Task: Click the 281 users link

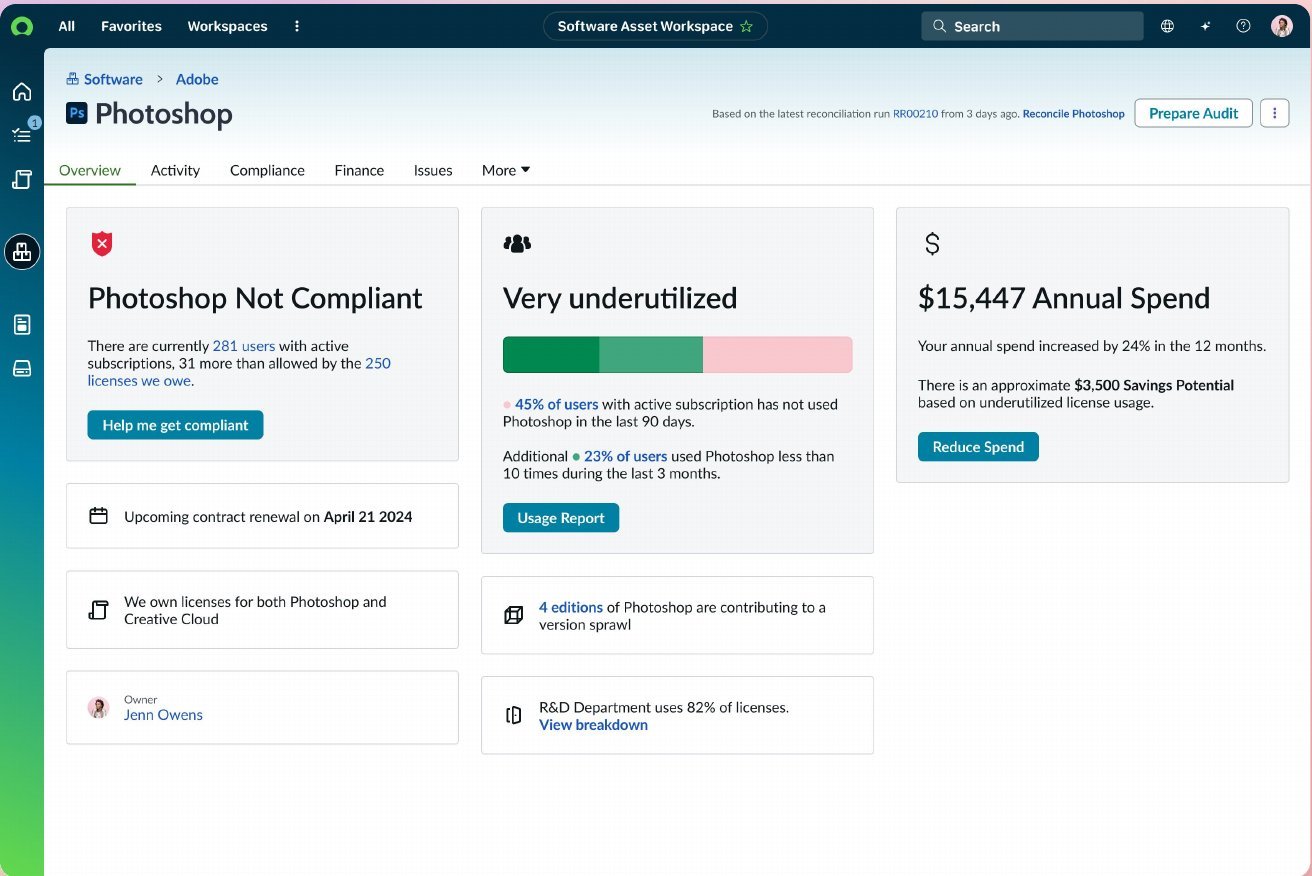Action: coord(244,346)
